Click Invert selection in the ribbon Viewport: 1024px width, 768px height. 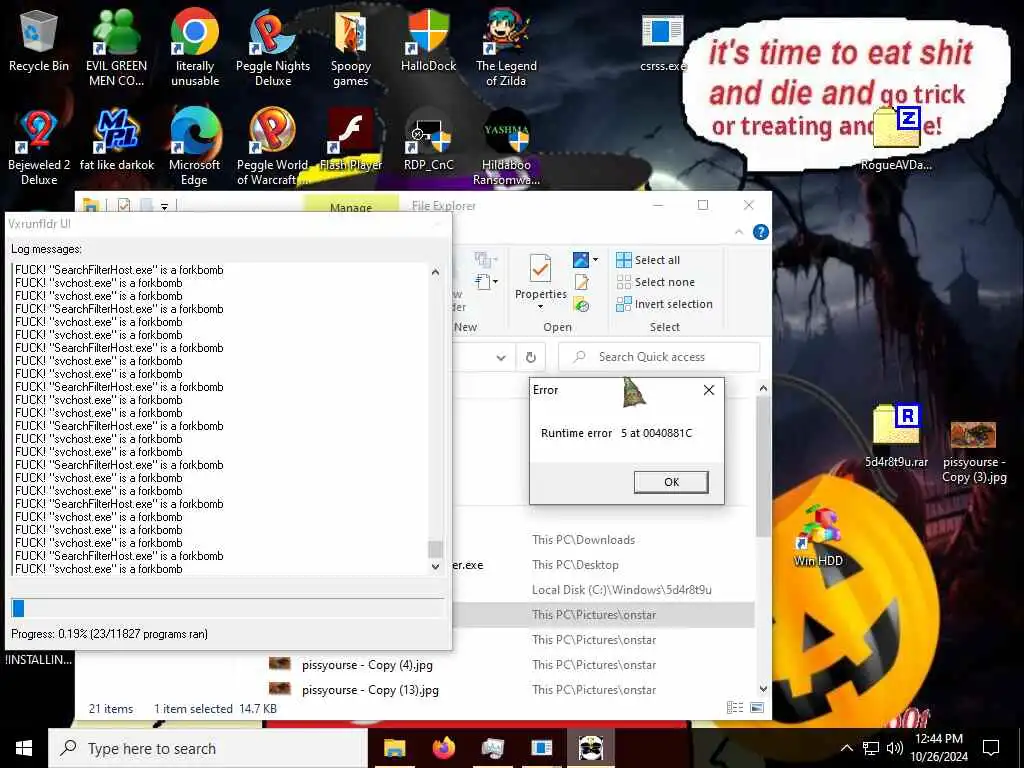pyautogui.click(x=664, y=304)
